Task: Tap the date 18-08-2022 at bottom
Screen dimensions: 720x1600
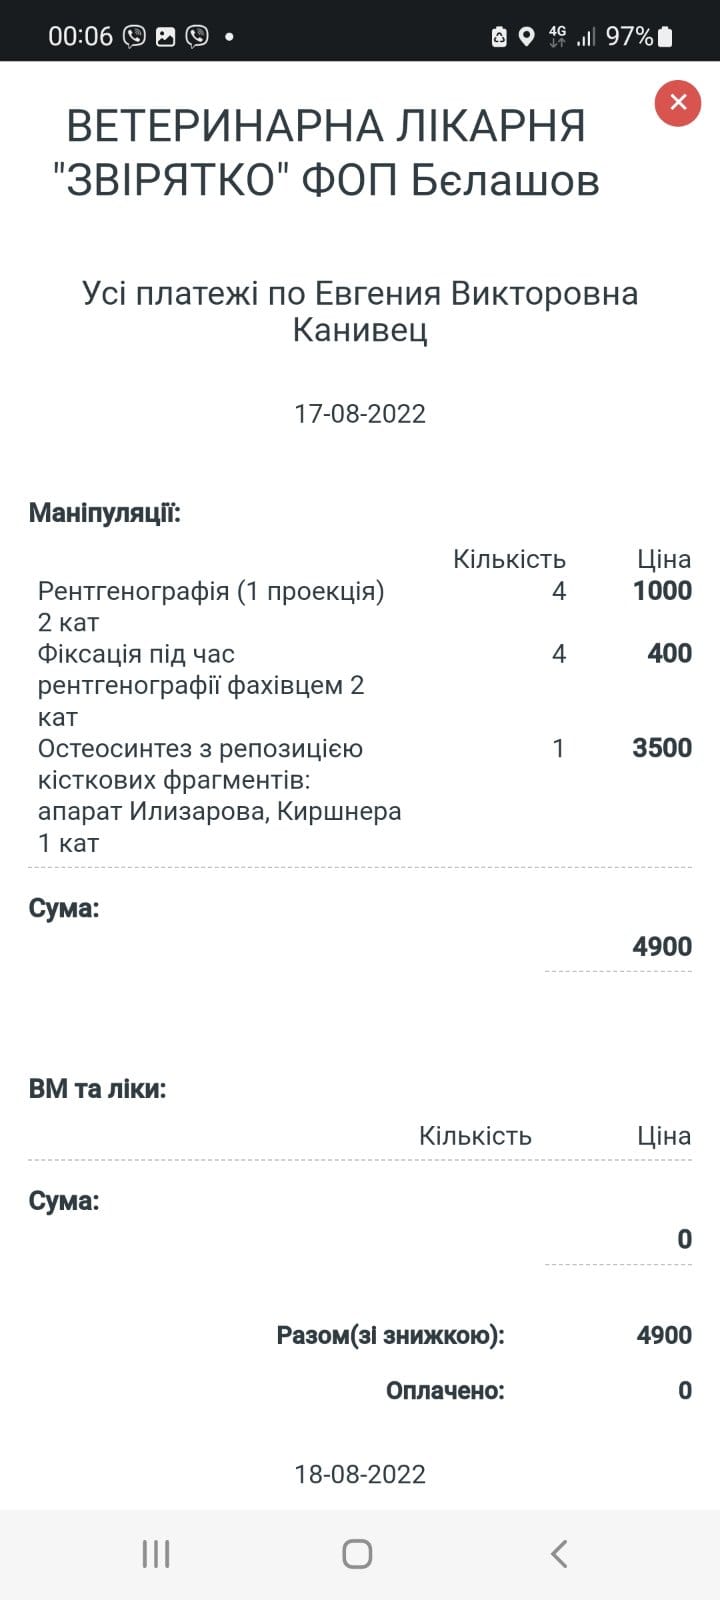Action: (360, 1474)
